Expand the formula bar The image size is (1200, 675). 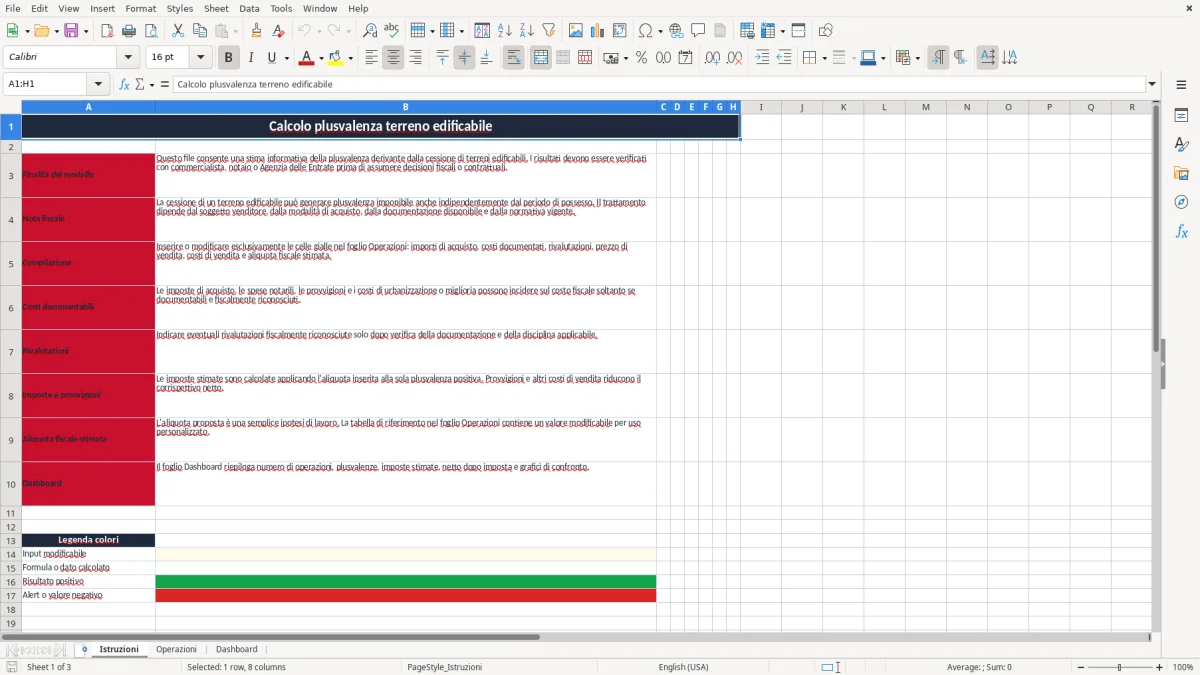[x=1152, y=85]
